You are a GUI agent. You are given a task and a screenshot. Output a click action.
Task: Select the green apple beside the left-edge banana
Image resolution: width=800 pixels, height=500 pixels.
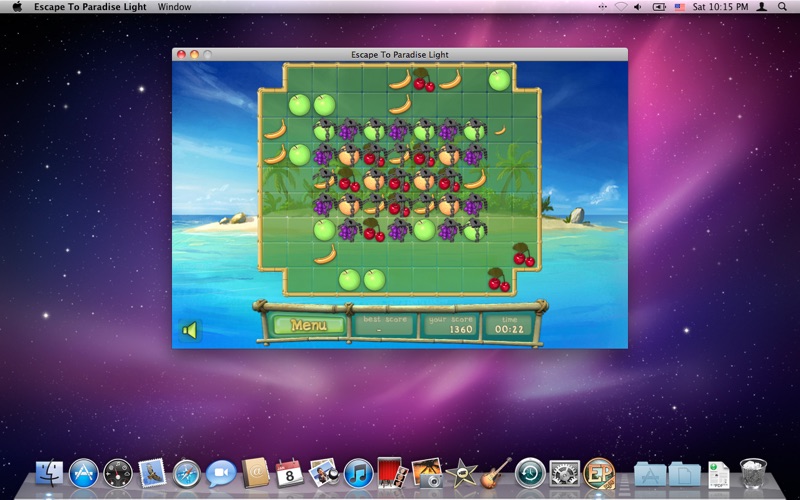(x=299, y=155)
